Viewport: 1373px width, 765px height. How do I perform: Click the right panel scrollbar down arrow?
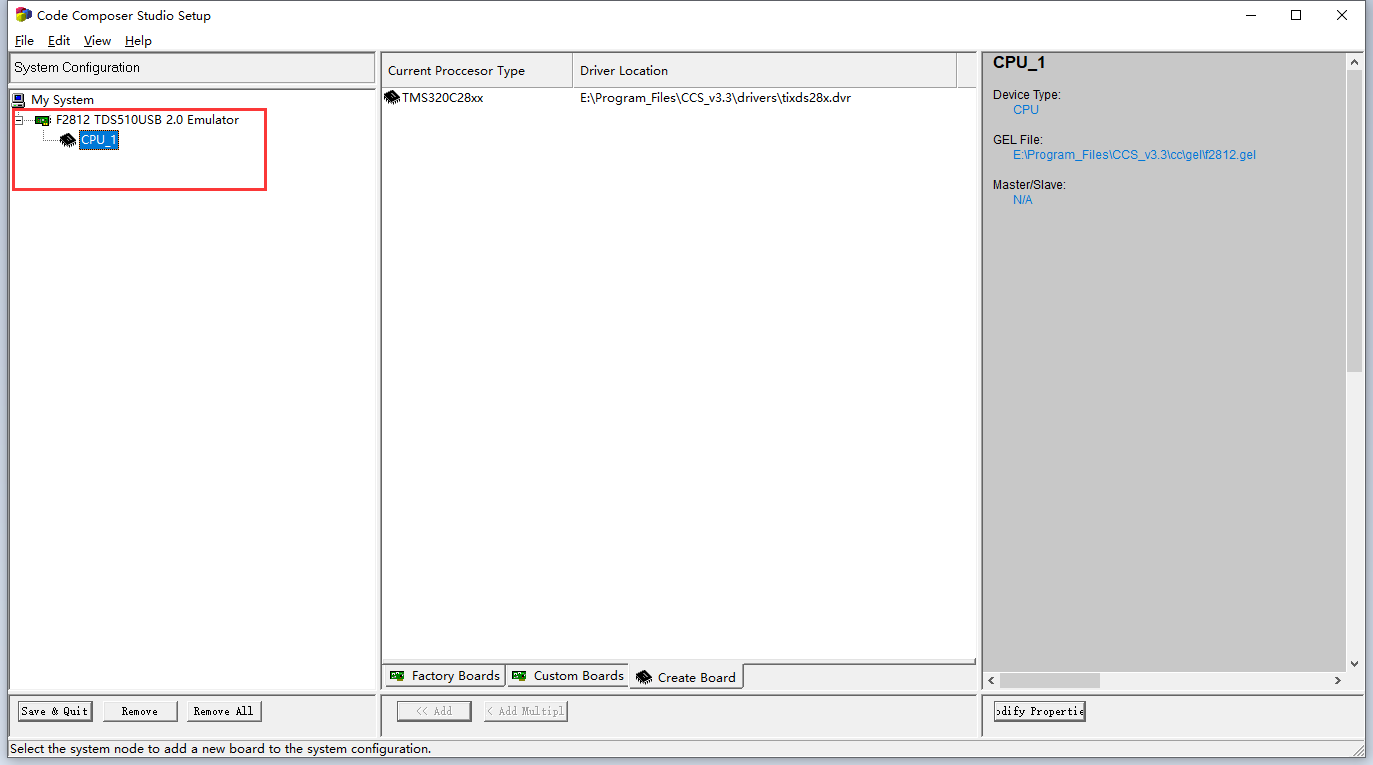click(1356, 662)
